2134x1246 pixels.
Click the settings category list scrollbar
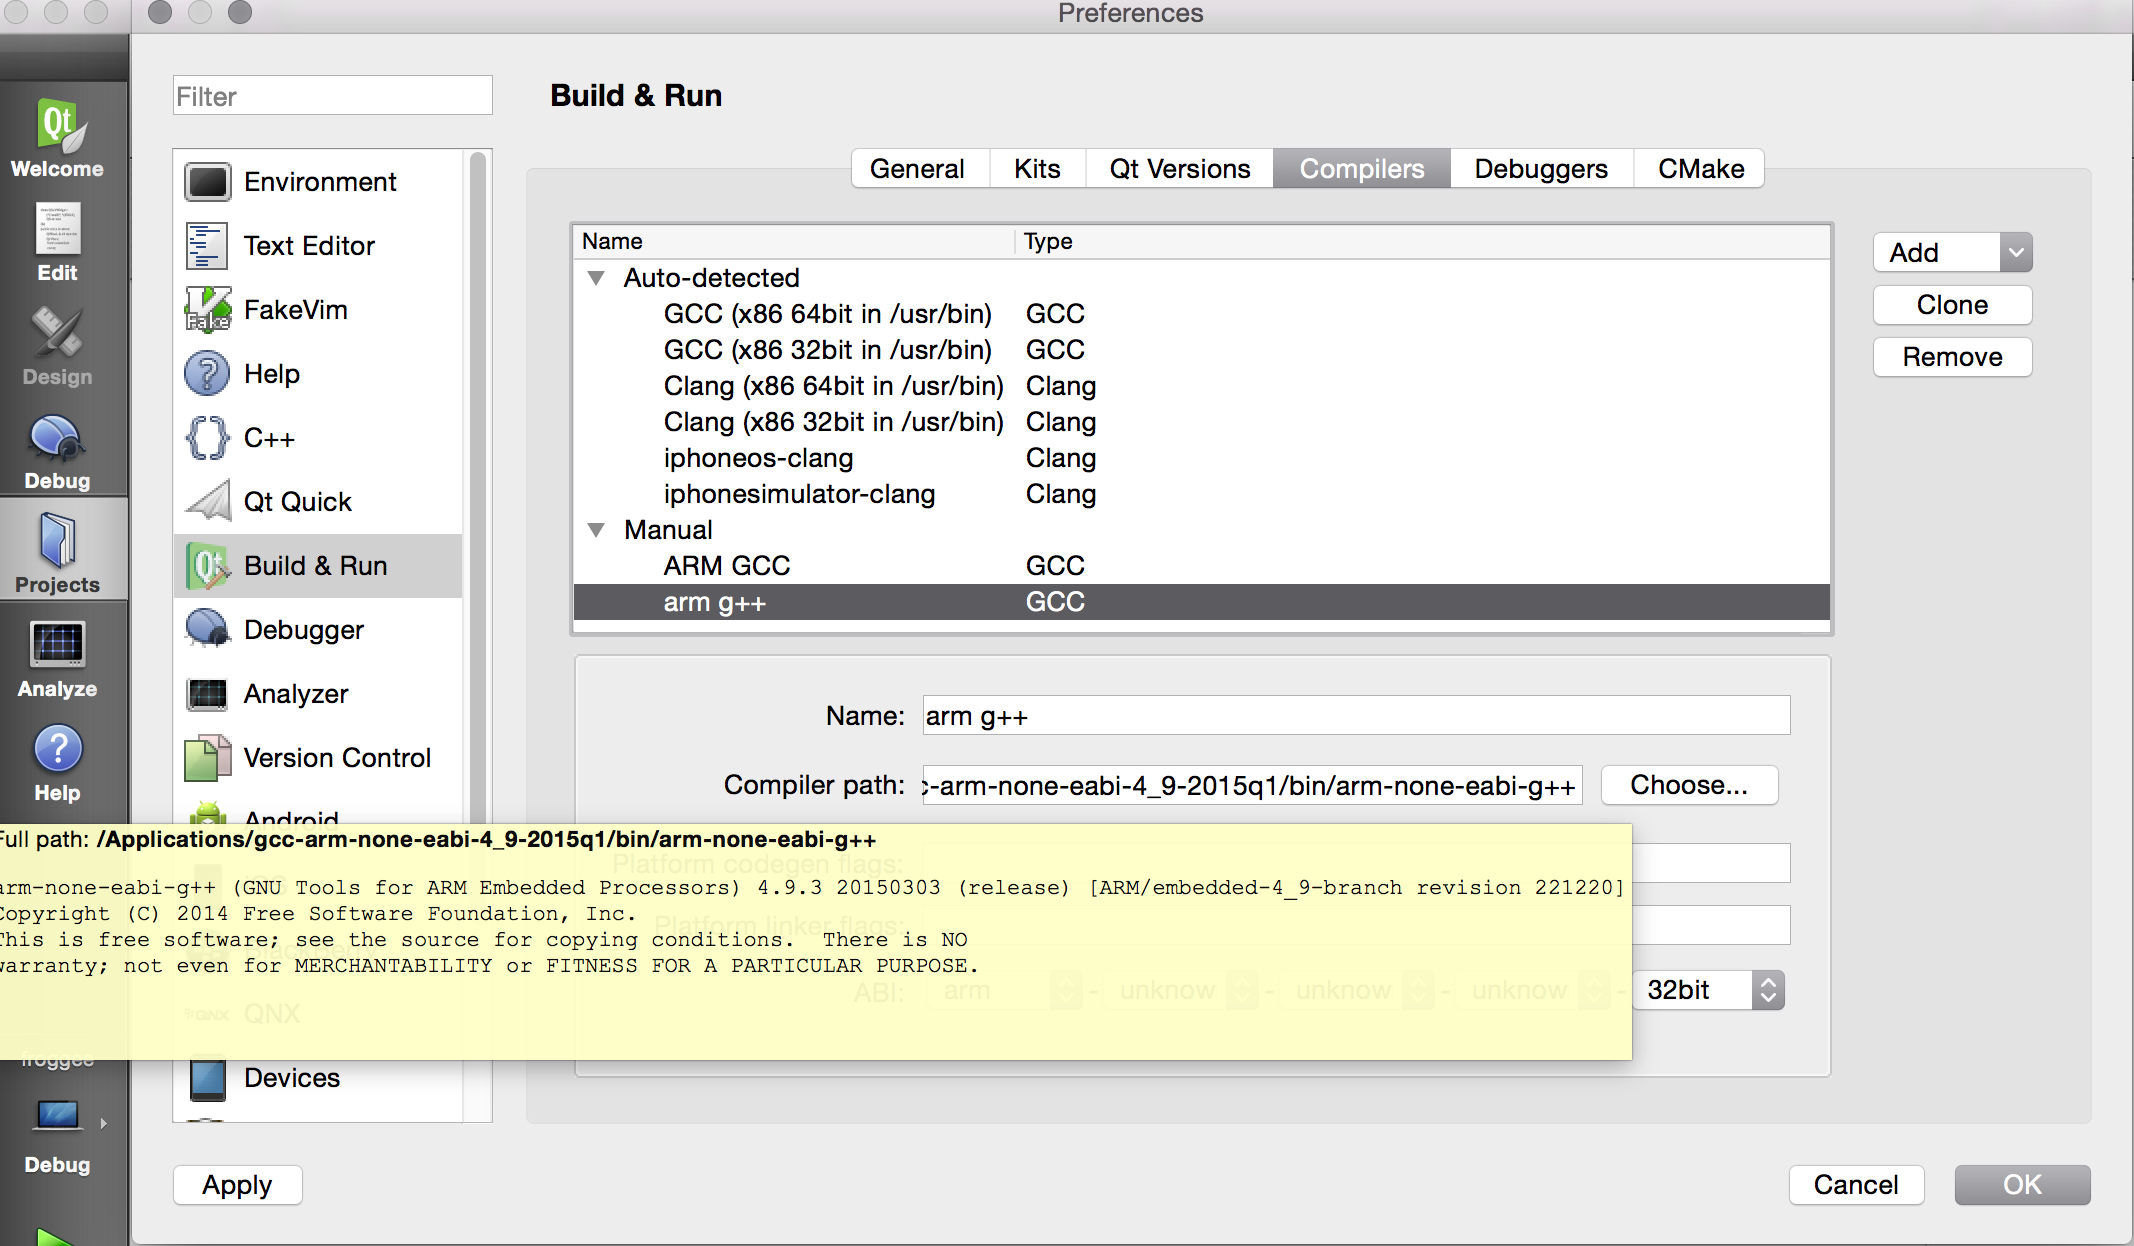pos(478,490)
